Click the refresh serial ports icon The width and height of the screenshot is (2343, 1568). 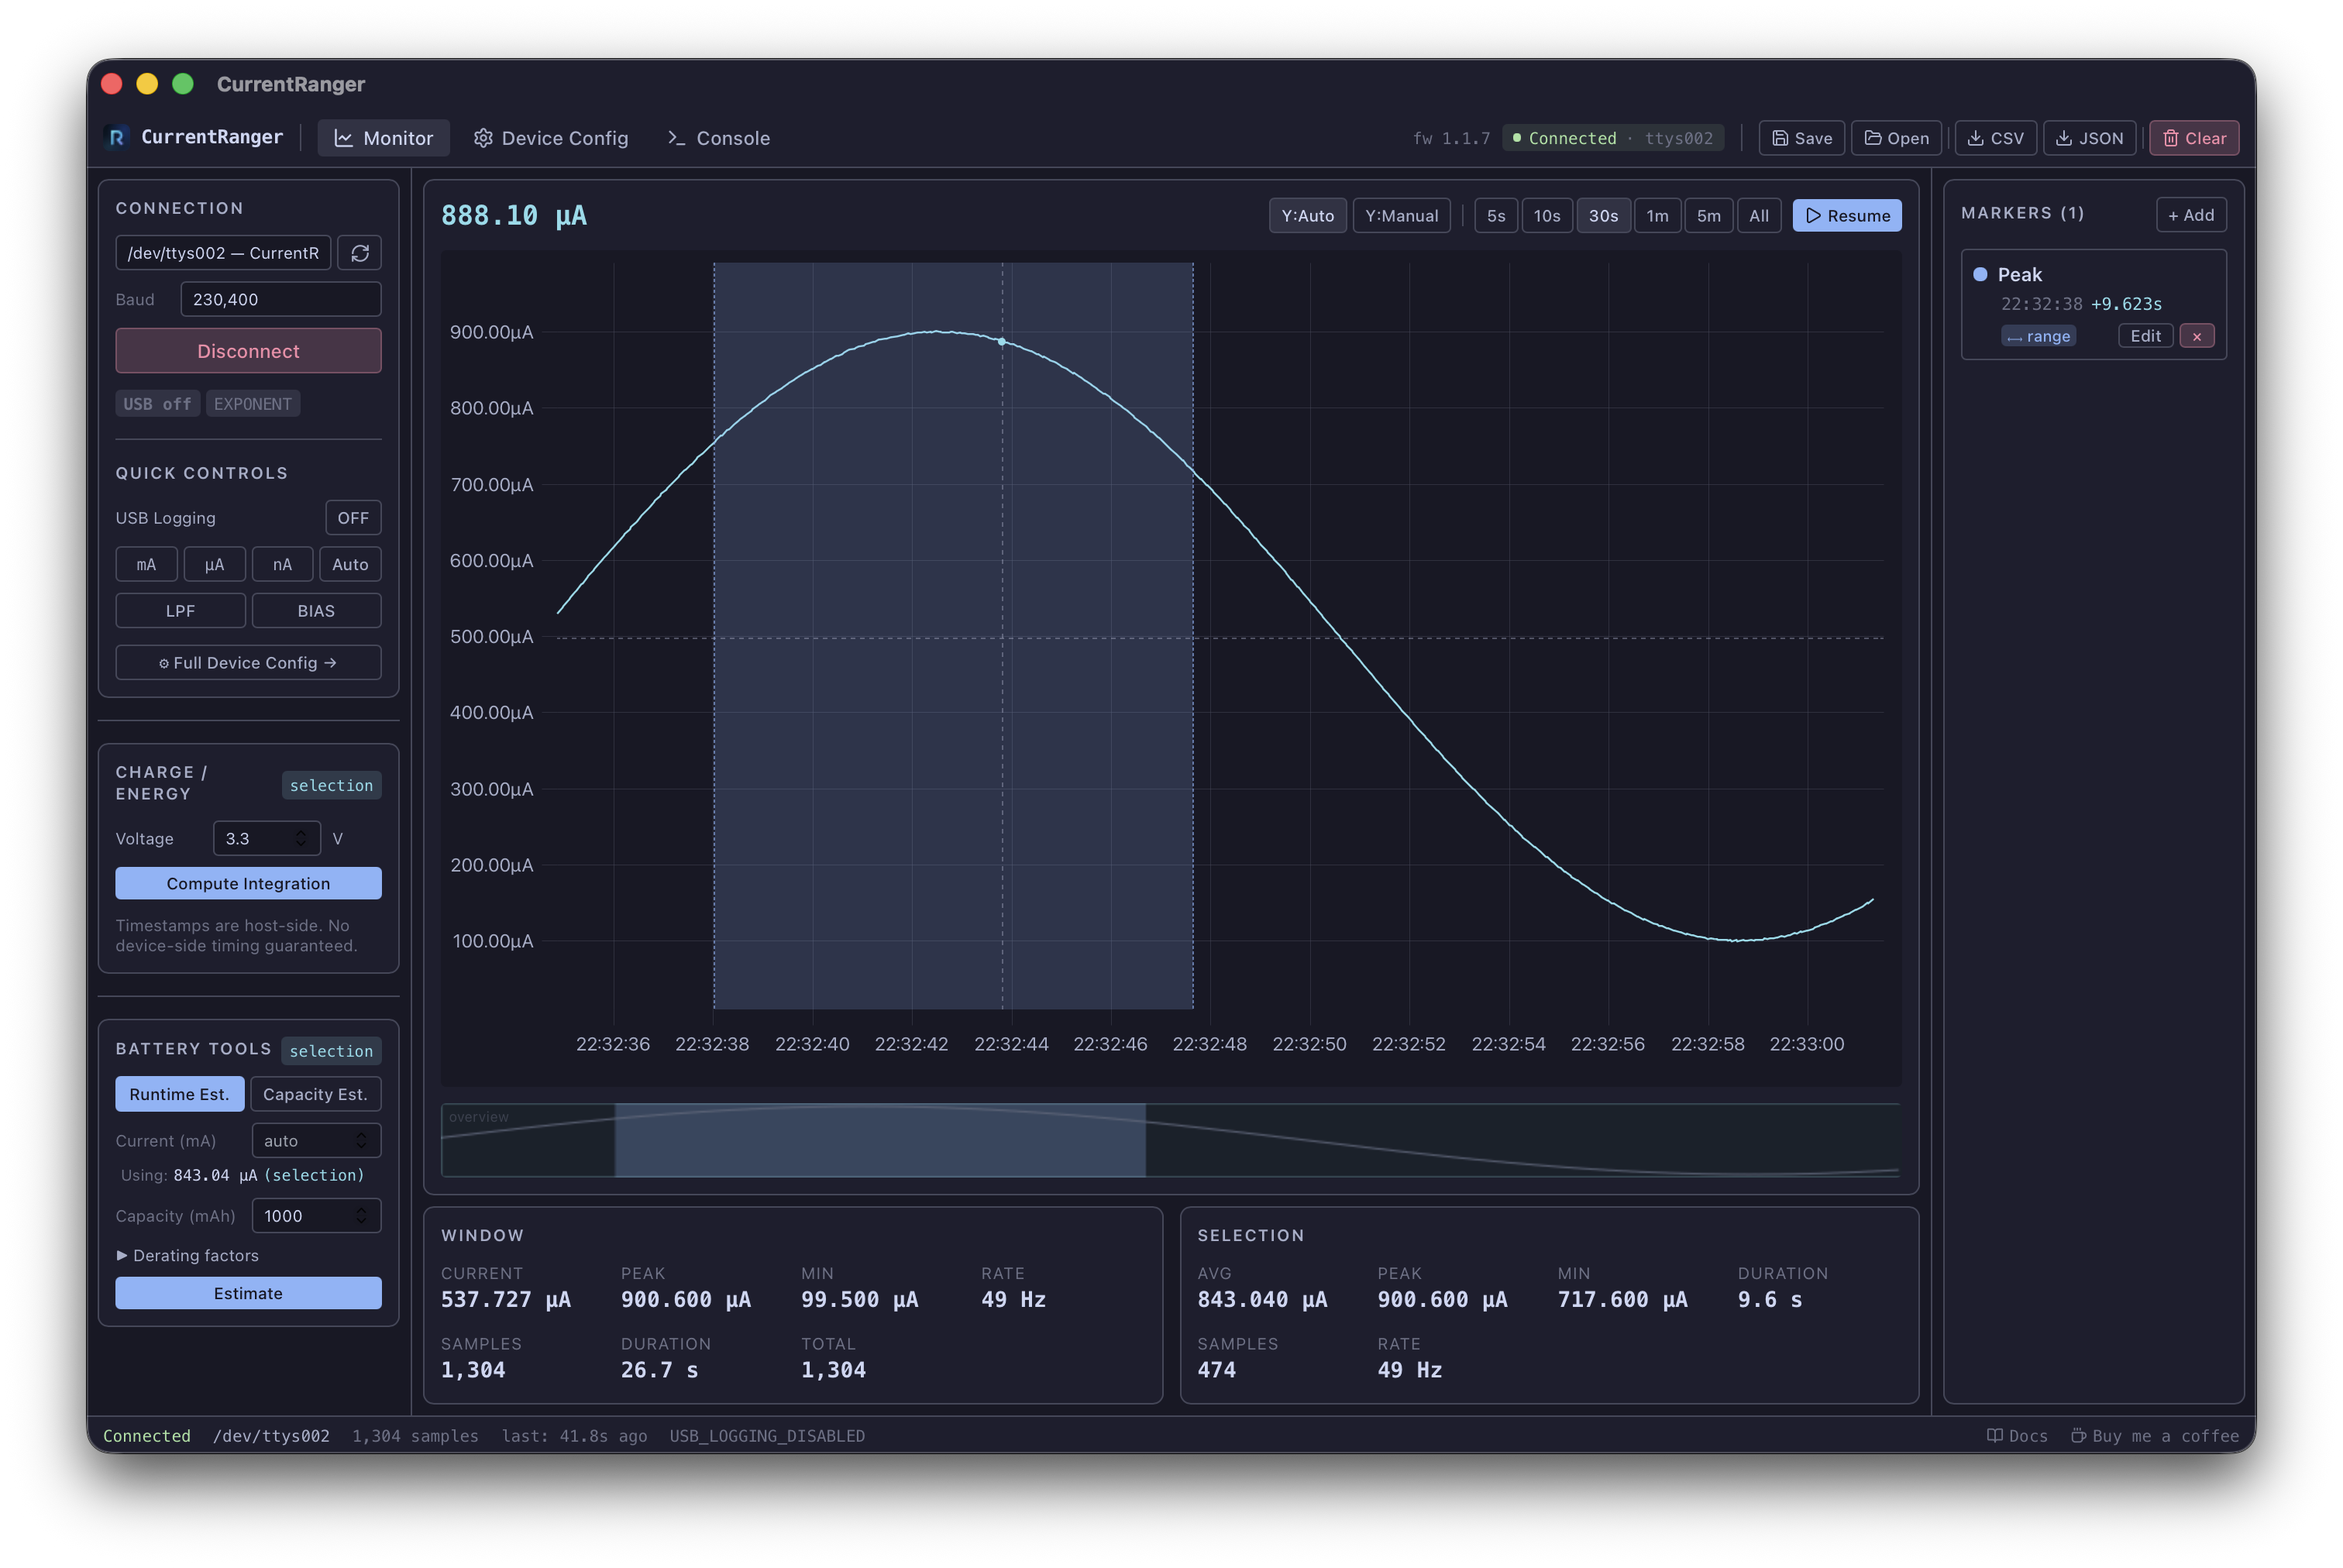360,253
